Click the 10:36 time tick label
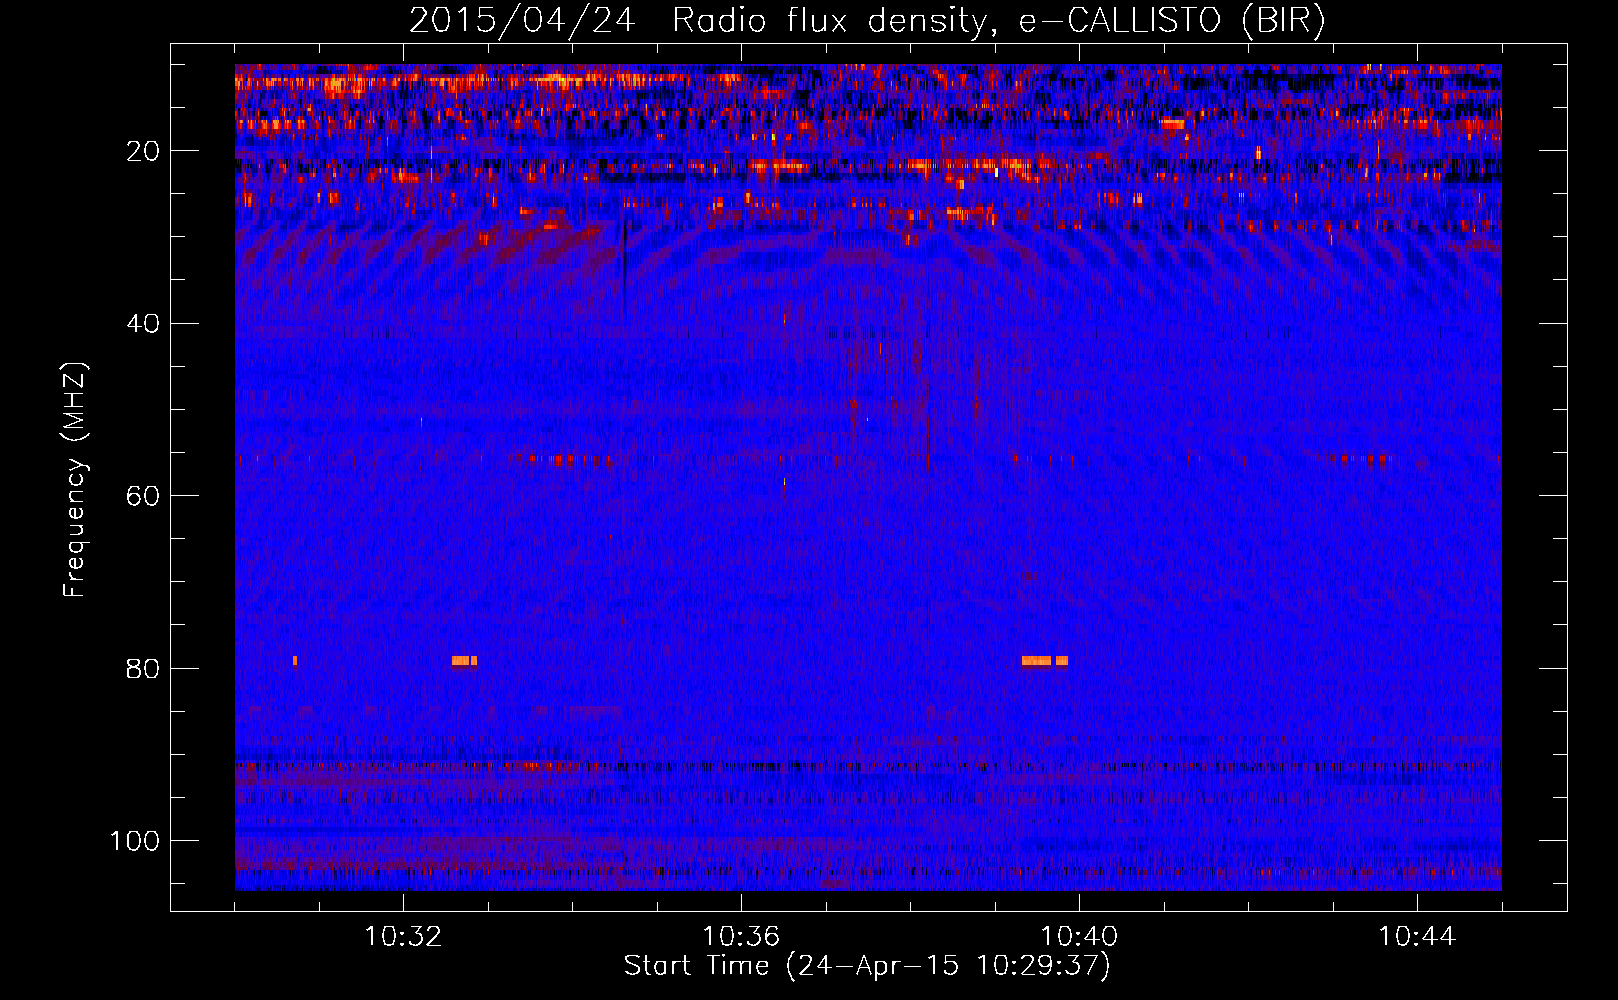The height and width of the screenshot is (1000, 1618). click(x=741, y=937)
